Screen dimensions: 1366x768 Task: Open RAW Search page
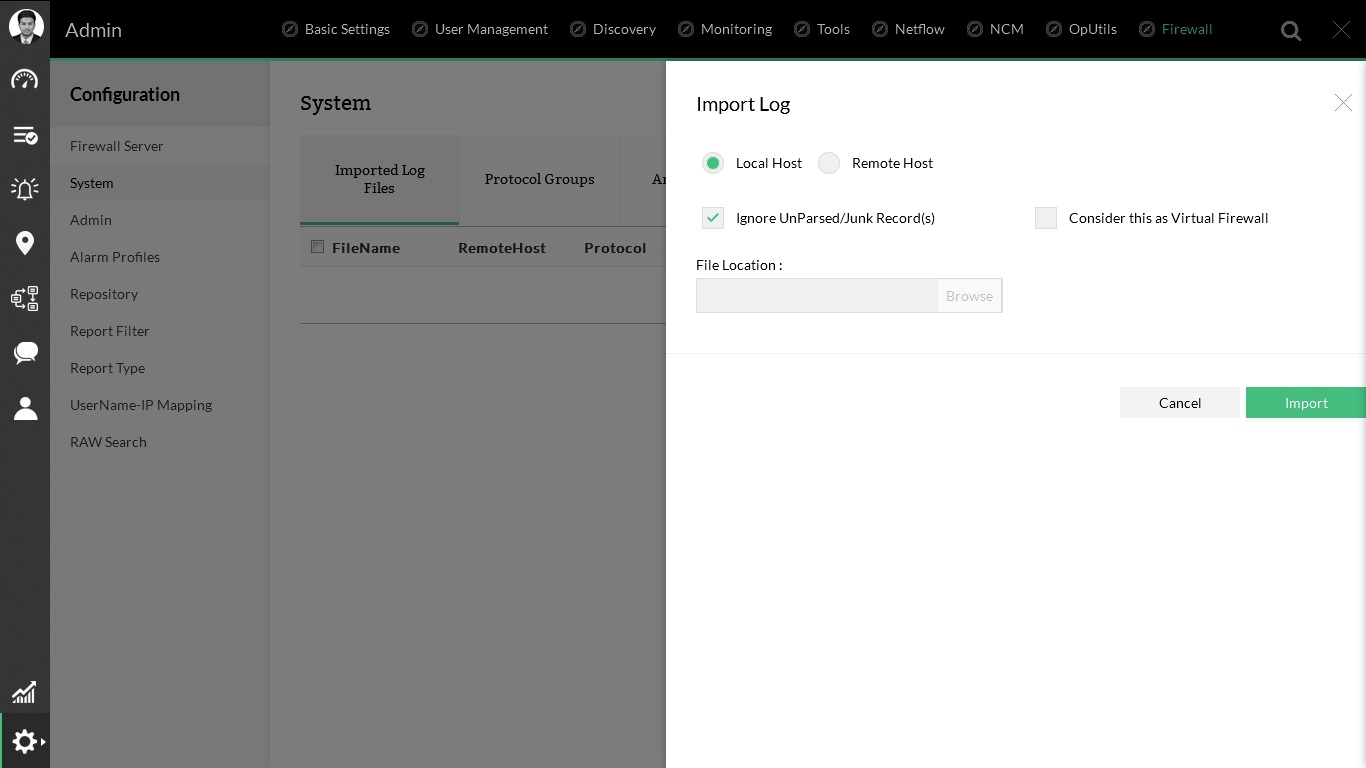point(160,442)
